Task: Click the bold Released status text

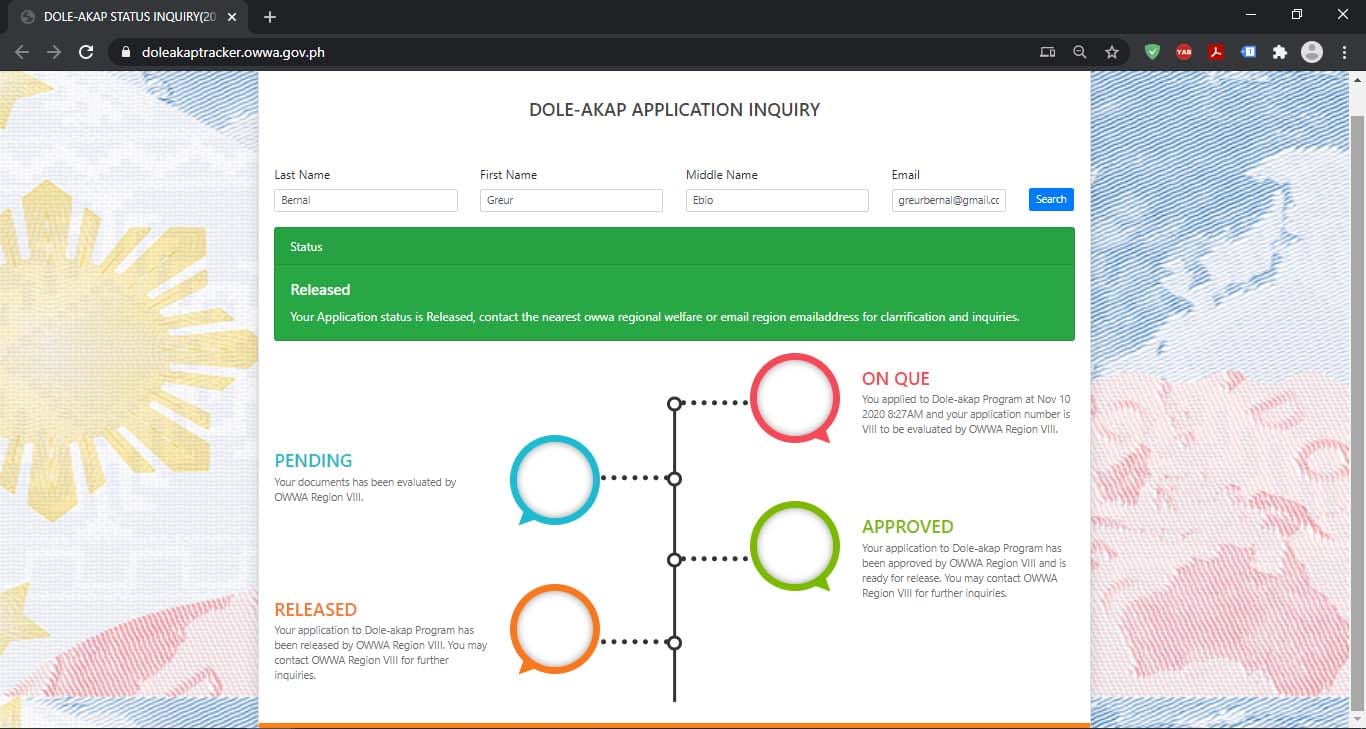Action: click(320, 290)
